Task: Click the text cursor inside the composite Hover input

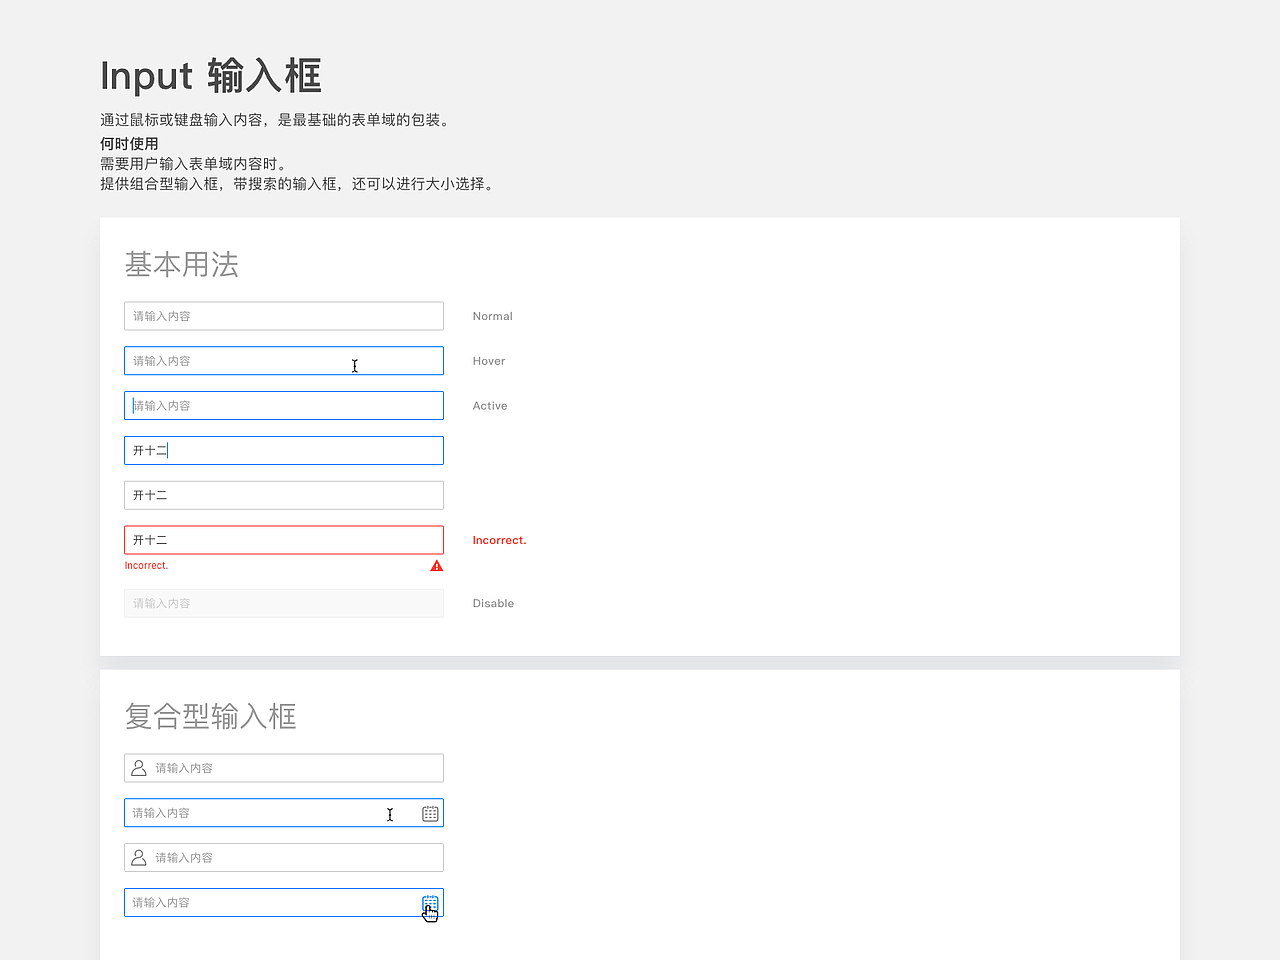Action: [390, 815]
